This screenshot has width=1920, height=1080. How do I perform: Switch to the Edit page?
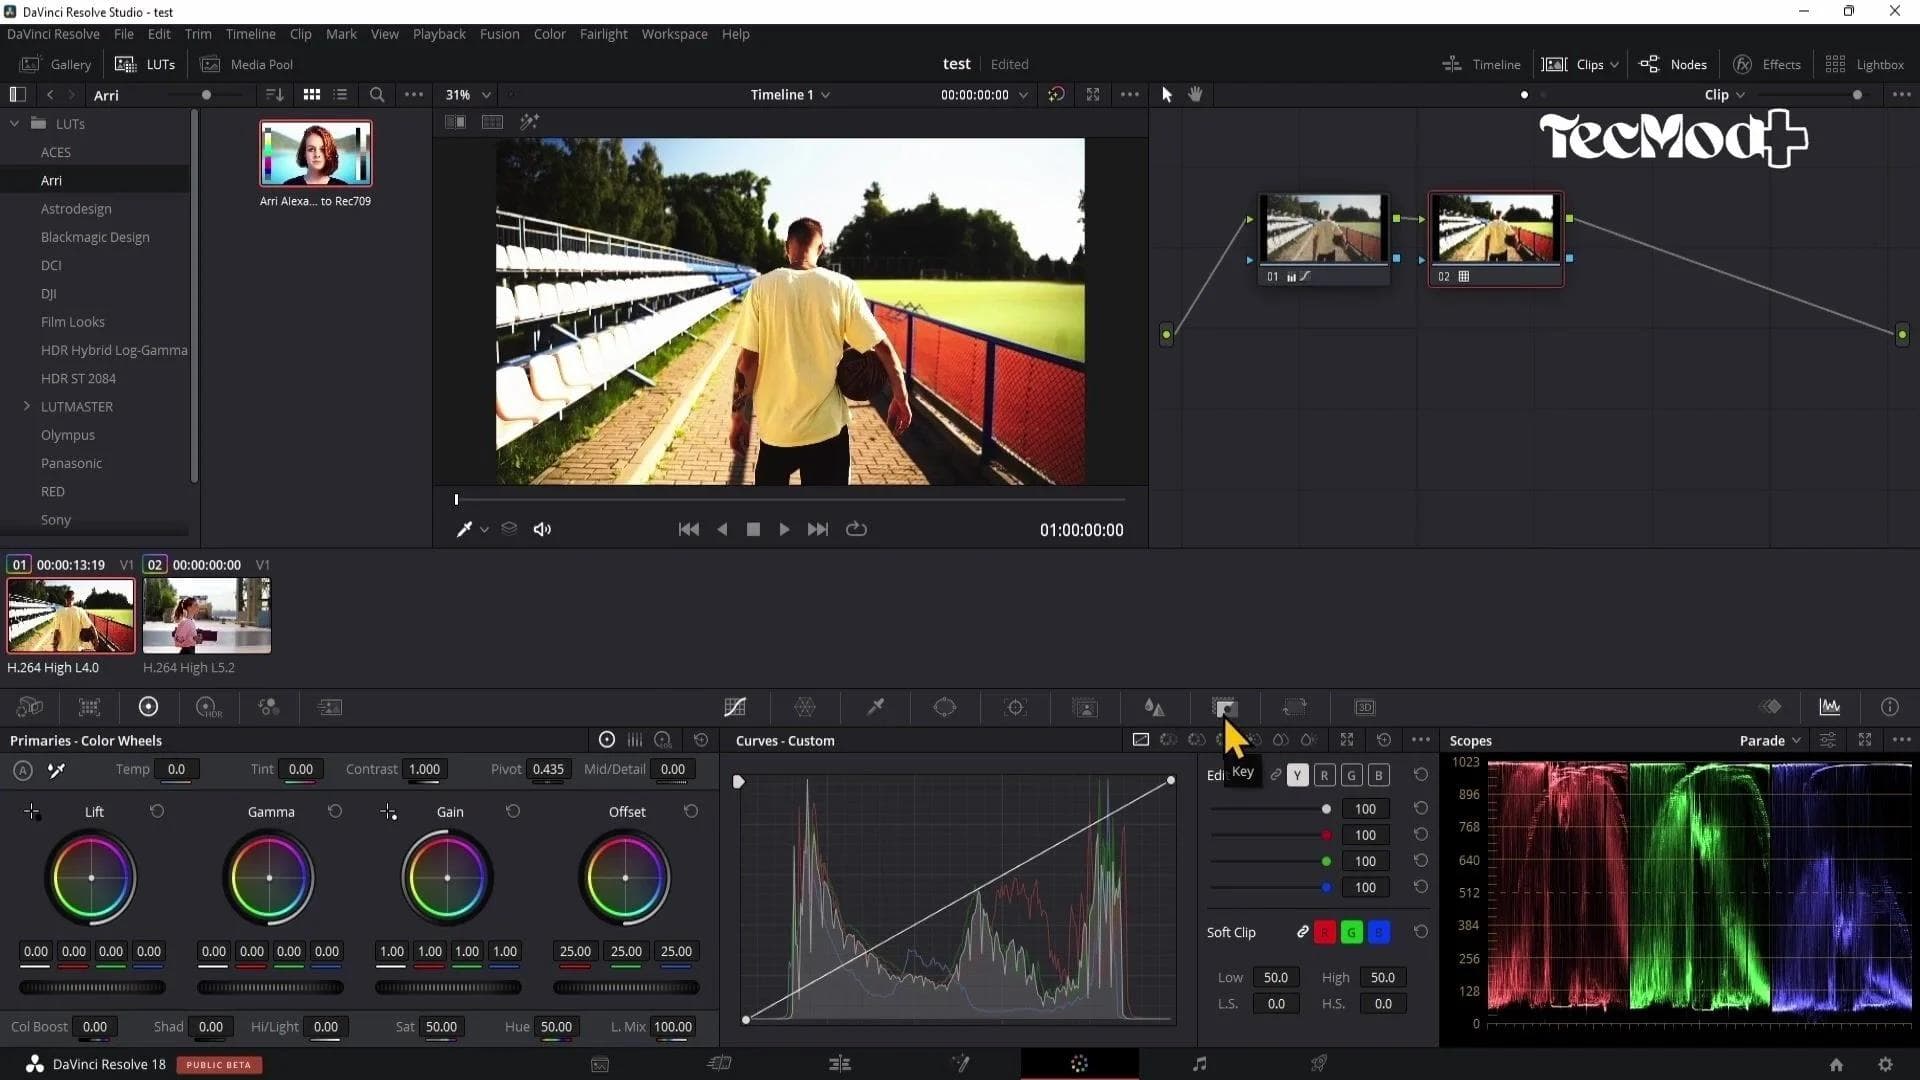point(840,1063)
